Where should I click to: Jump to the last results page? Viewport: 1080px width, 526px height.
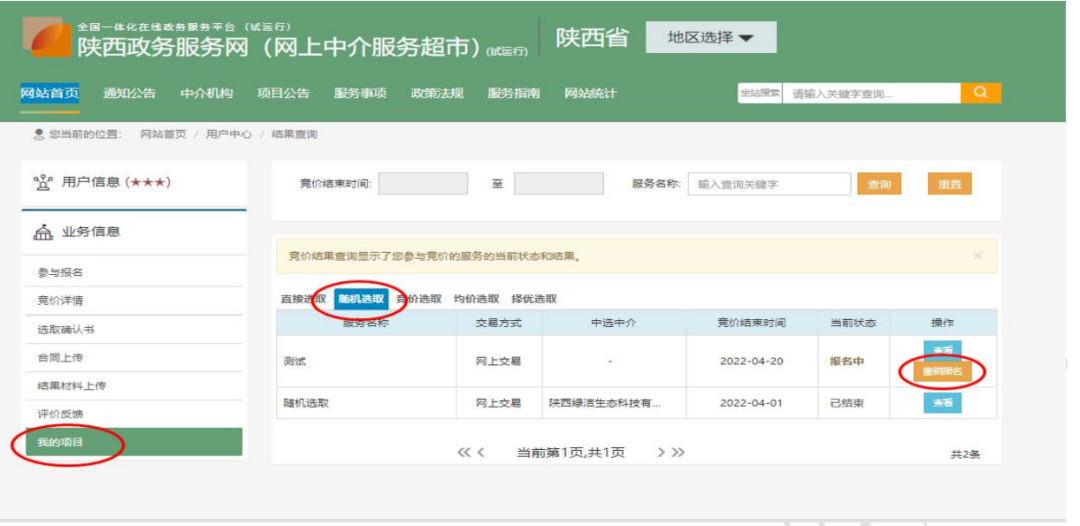coord(678,452)
